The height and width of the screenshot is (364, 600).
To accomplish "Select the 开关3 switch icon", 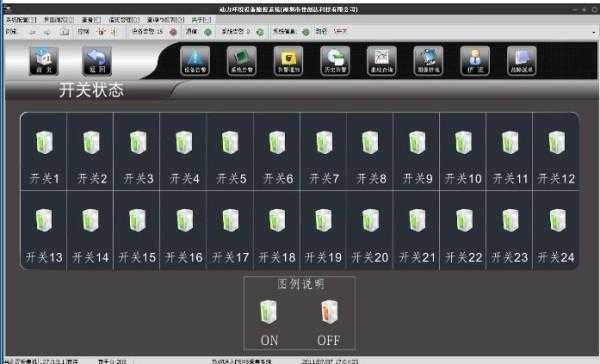I will point(138,142).
